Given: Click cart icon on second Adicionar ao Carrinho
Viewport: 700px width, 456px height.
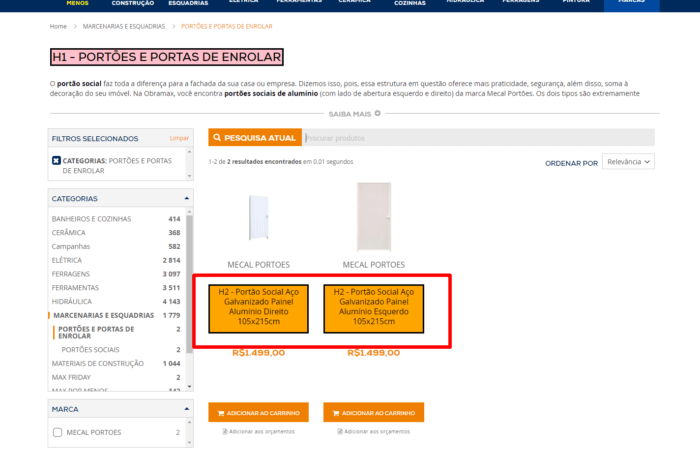Looking at the screenshot, I should click(x=334, y=413).
